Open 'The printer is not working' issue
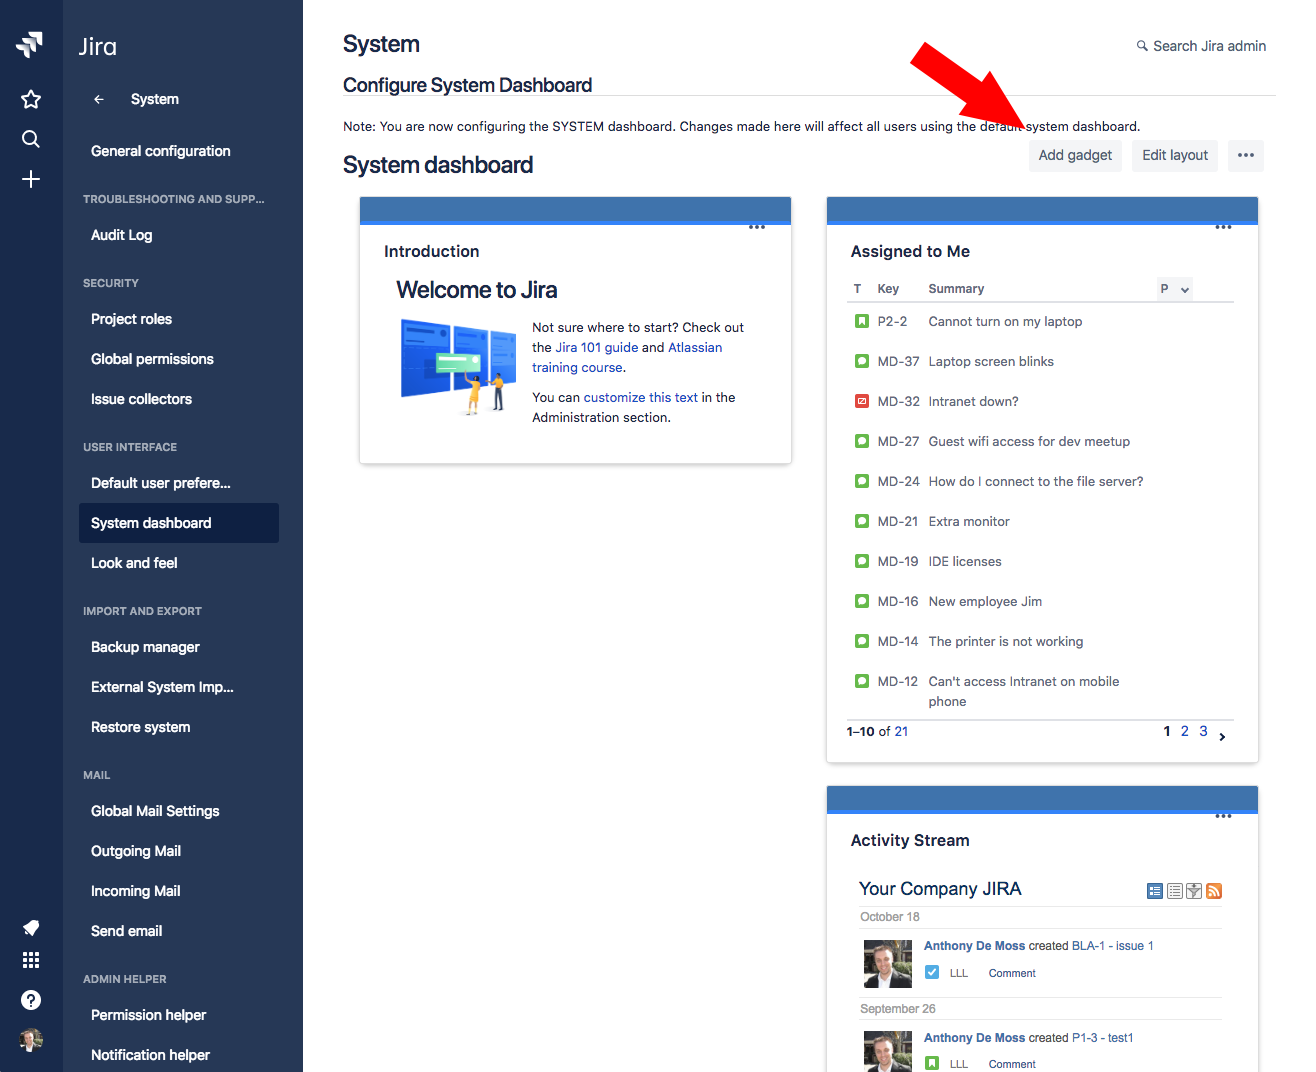This screenshot has height=1072, width=1316. click(1006, 641)
